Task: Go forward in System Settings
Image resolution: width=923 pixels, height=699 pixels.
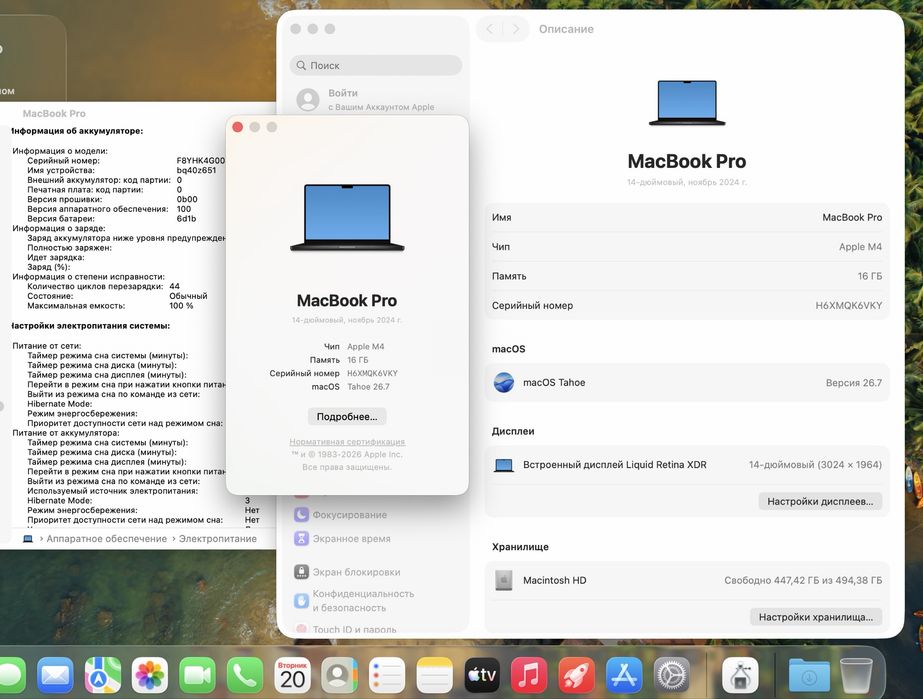Action: pyautogui.click(x=516, y=29)
